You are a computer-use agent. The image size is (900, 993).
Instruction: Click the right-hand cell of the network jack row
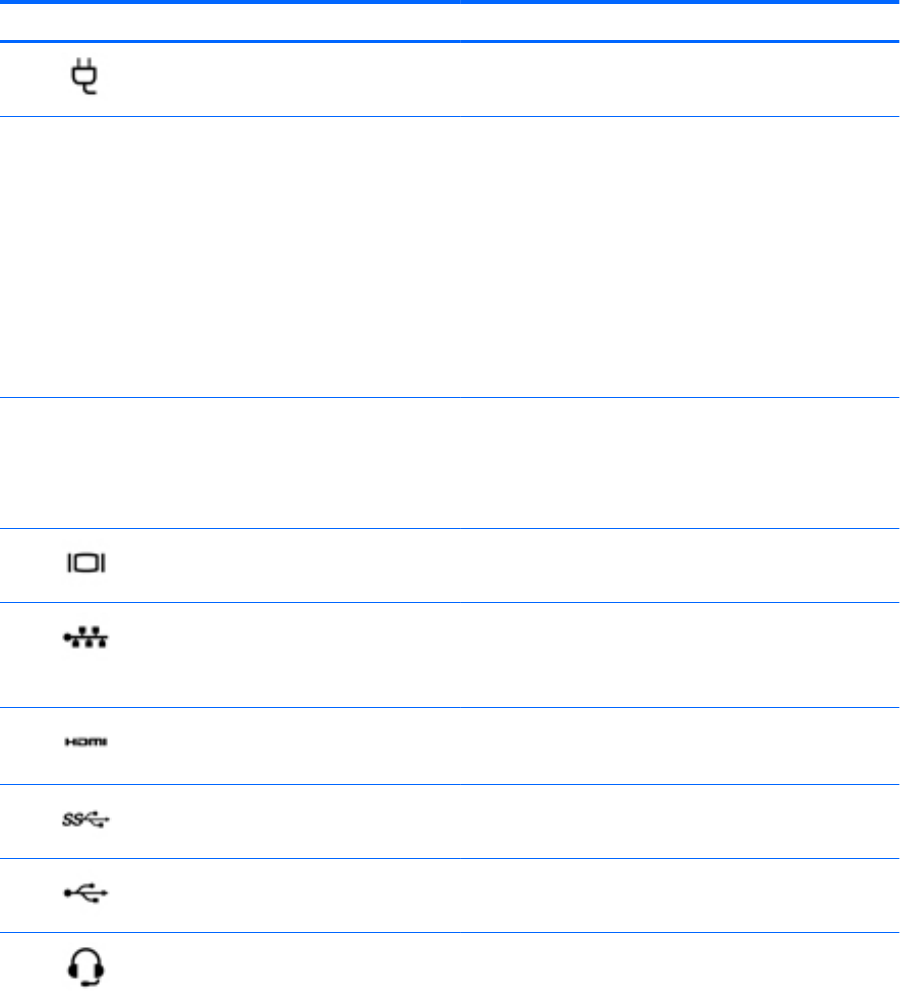(680, 655)
